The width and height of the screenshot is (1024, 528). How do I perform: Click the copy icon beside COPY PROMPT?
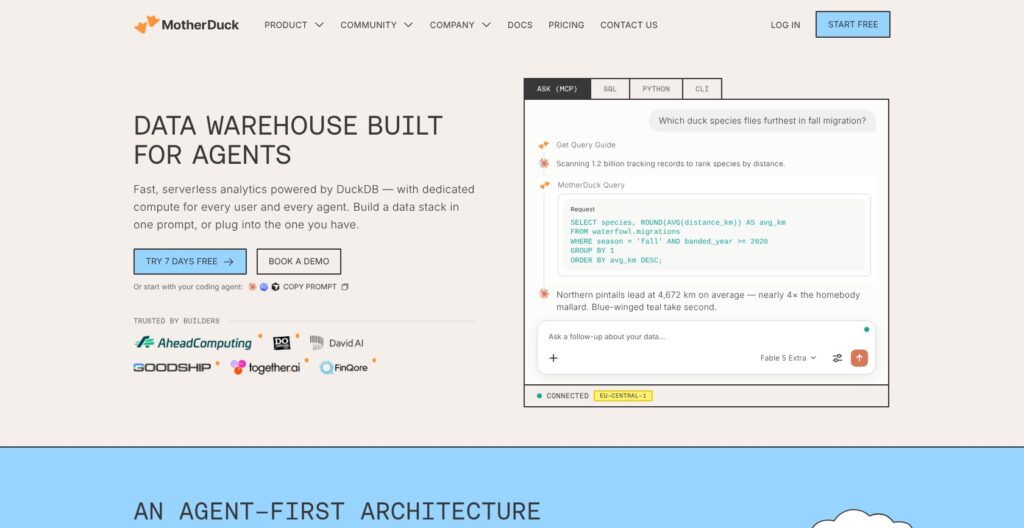click(345, 287)
